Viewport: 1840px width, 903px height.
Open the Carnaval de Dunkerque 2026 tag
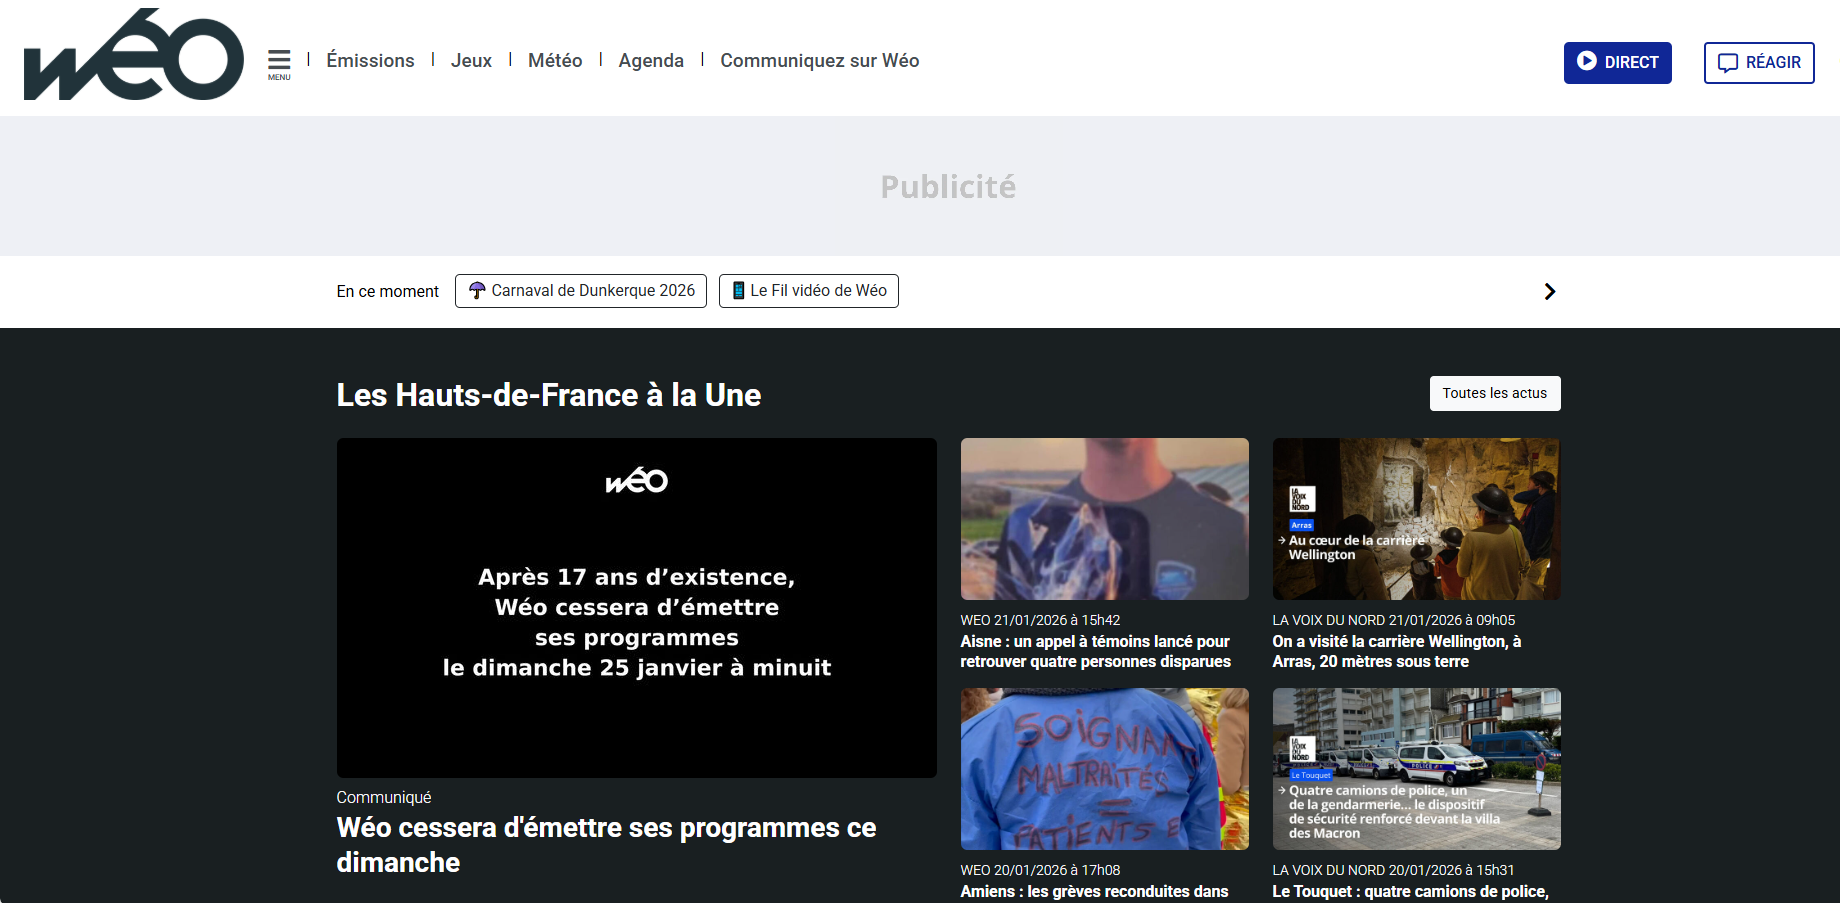click(x=592, y=291)
